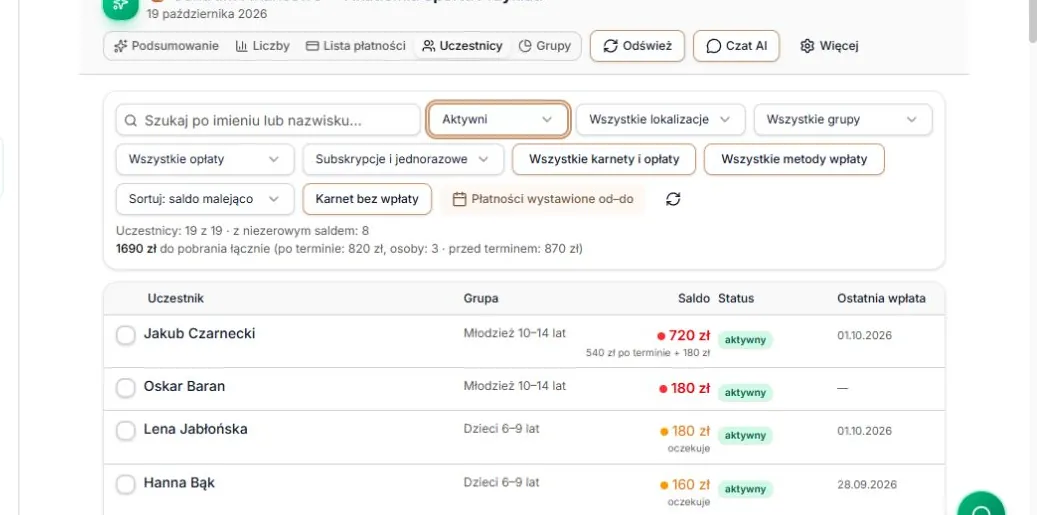Select the checkbox for Hanna Bąk
This screenshot has width=1037, height=515.
pos(126,485)
